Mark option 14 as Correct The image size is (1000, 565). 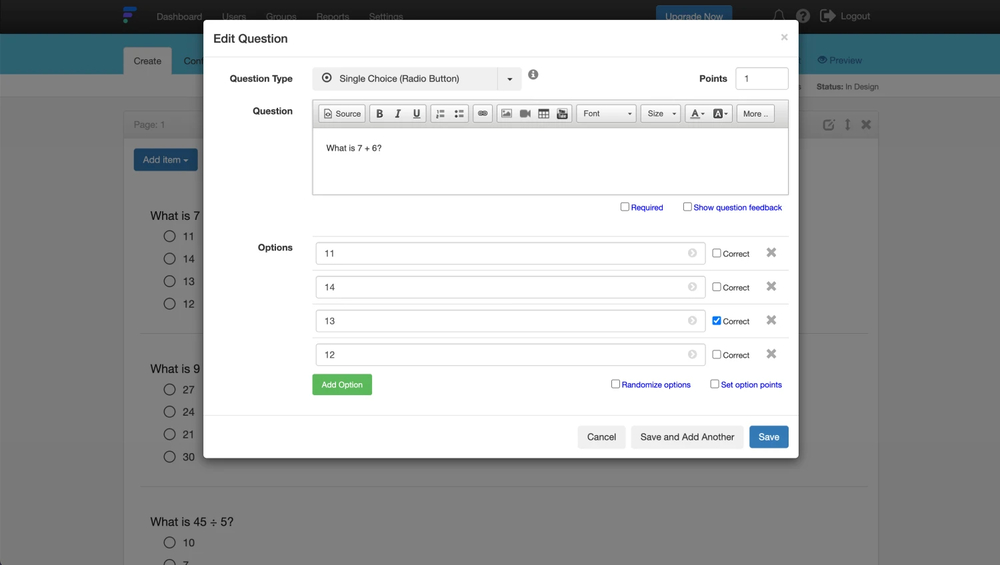[716, 287]
